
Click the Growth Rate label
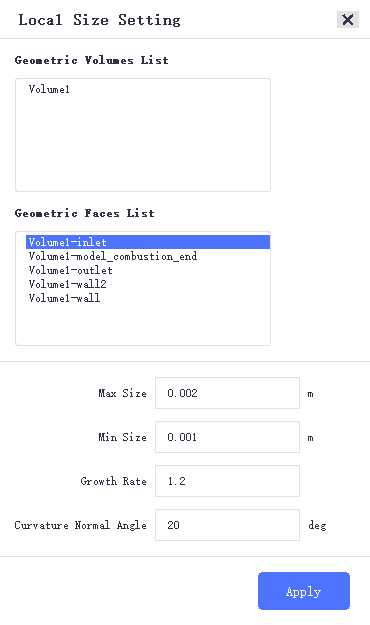tap(114, 481)
